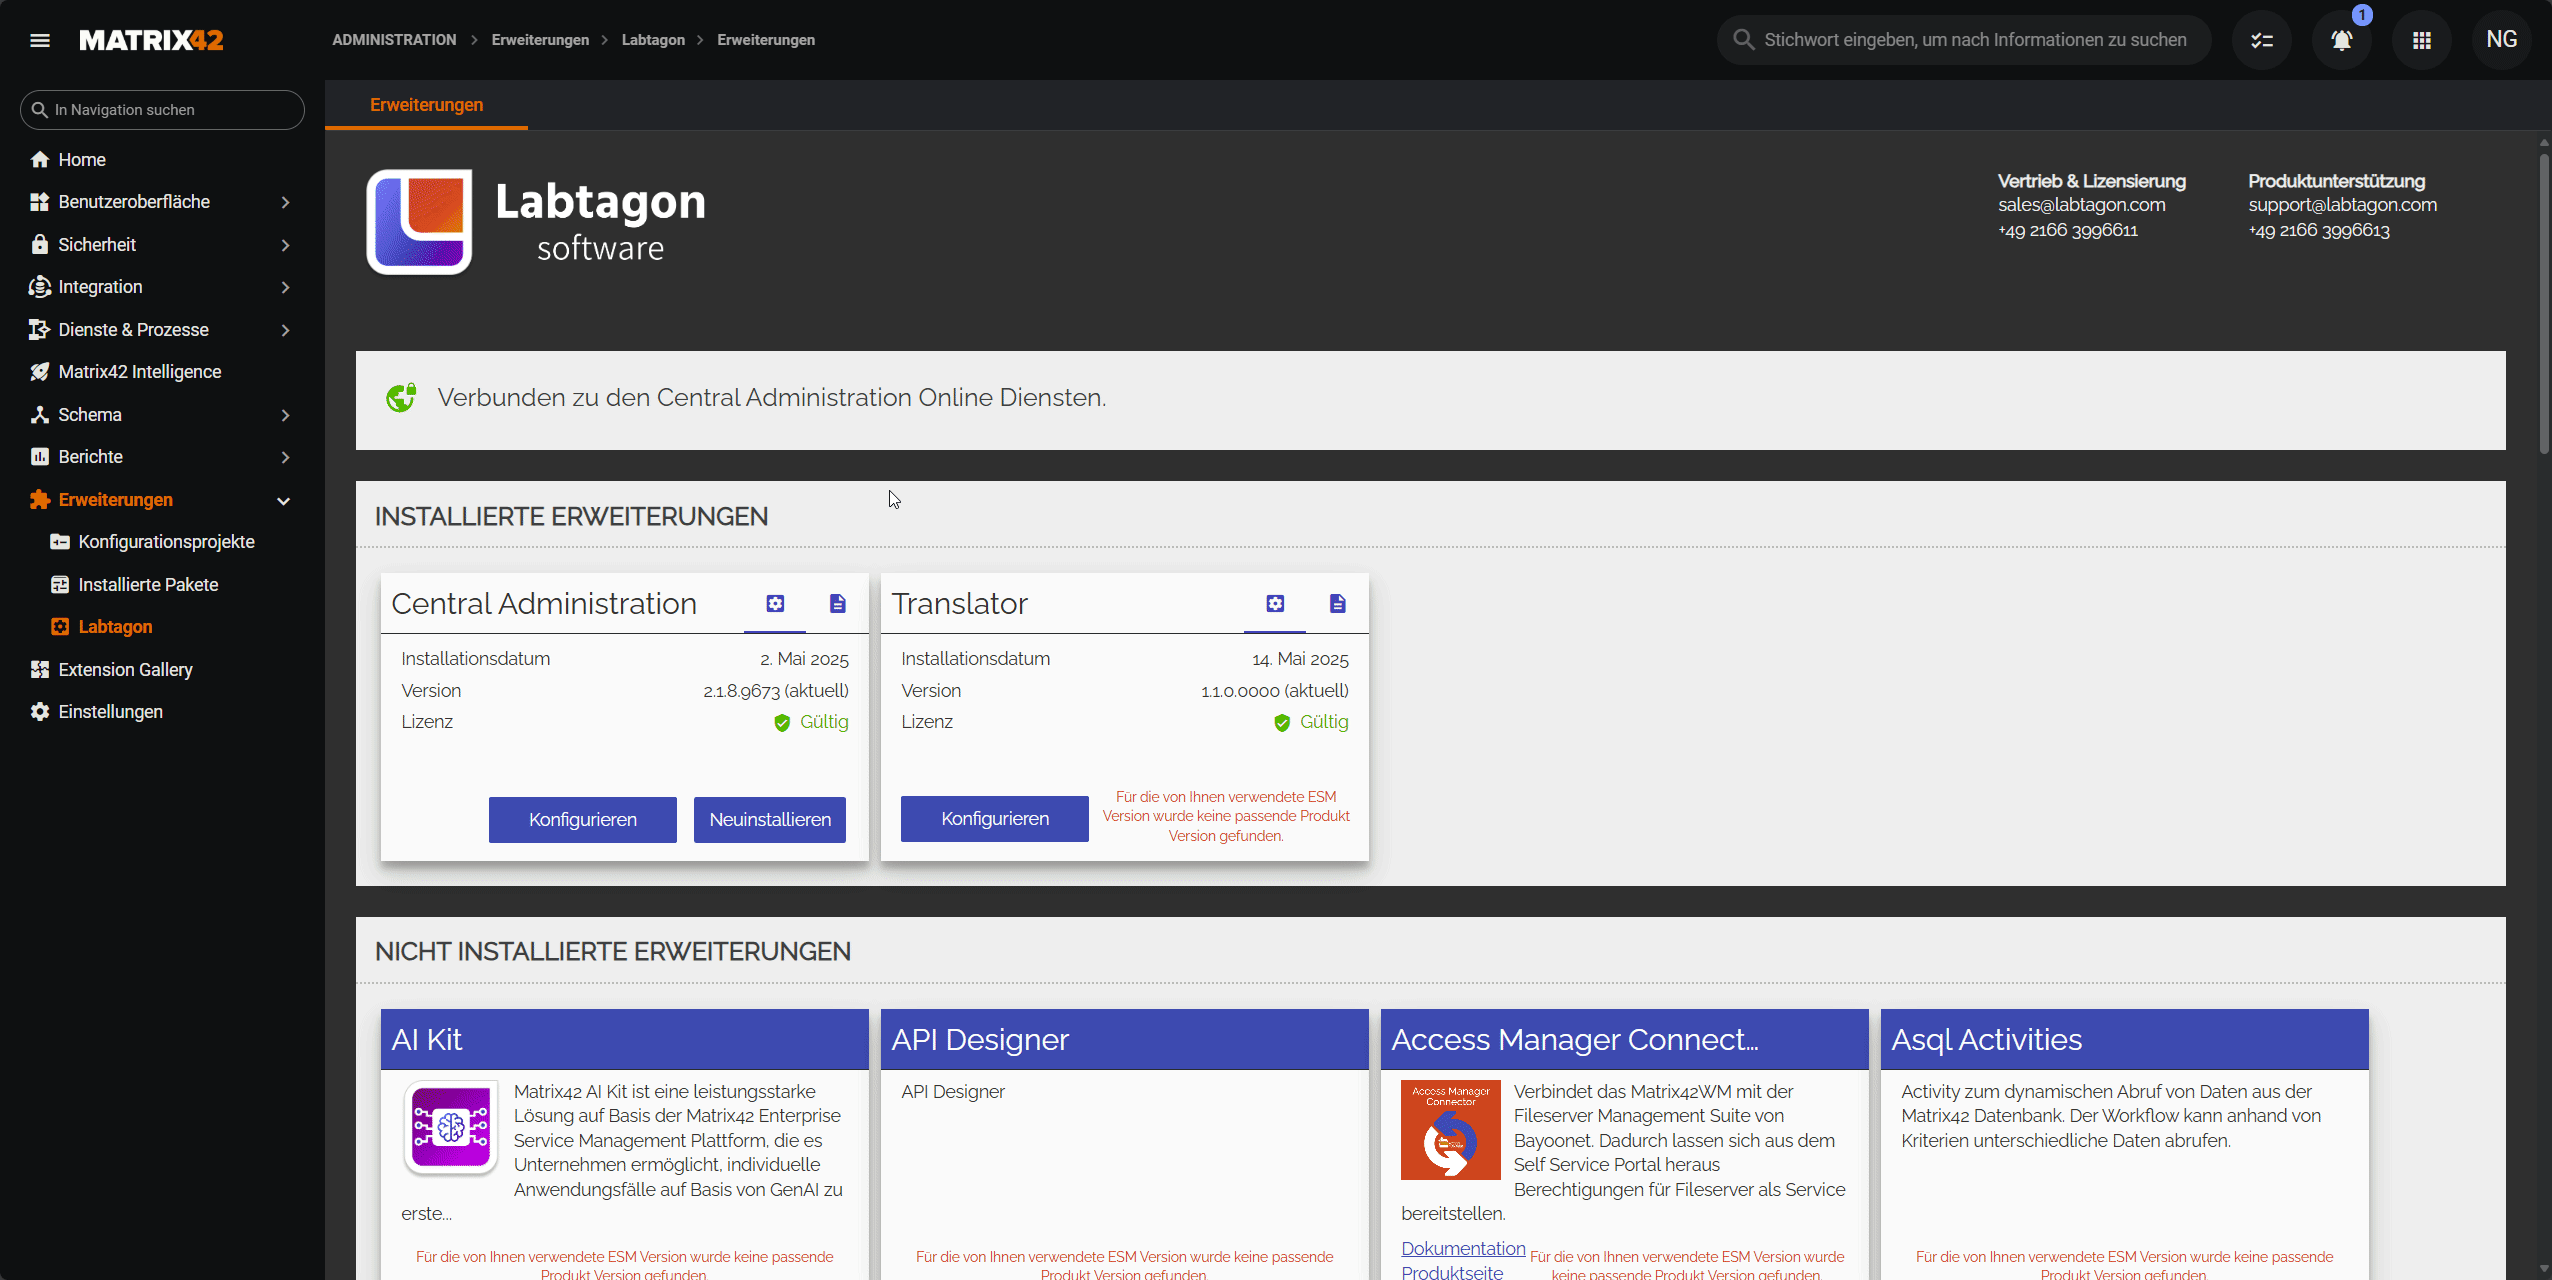Click the Extension Gallery icon
The width and height of the screenshot is (2552, 1280).
point(40,670)
